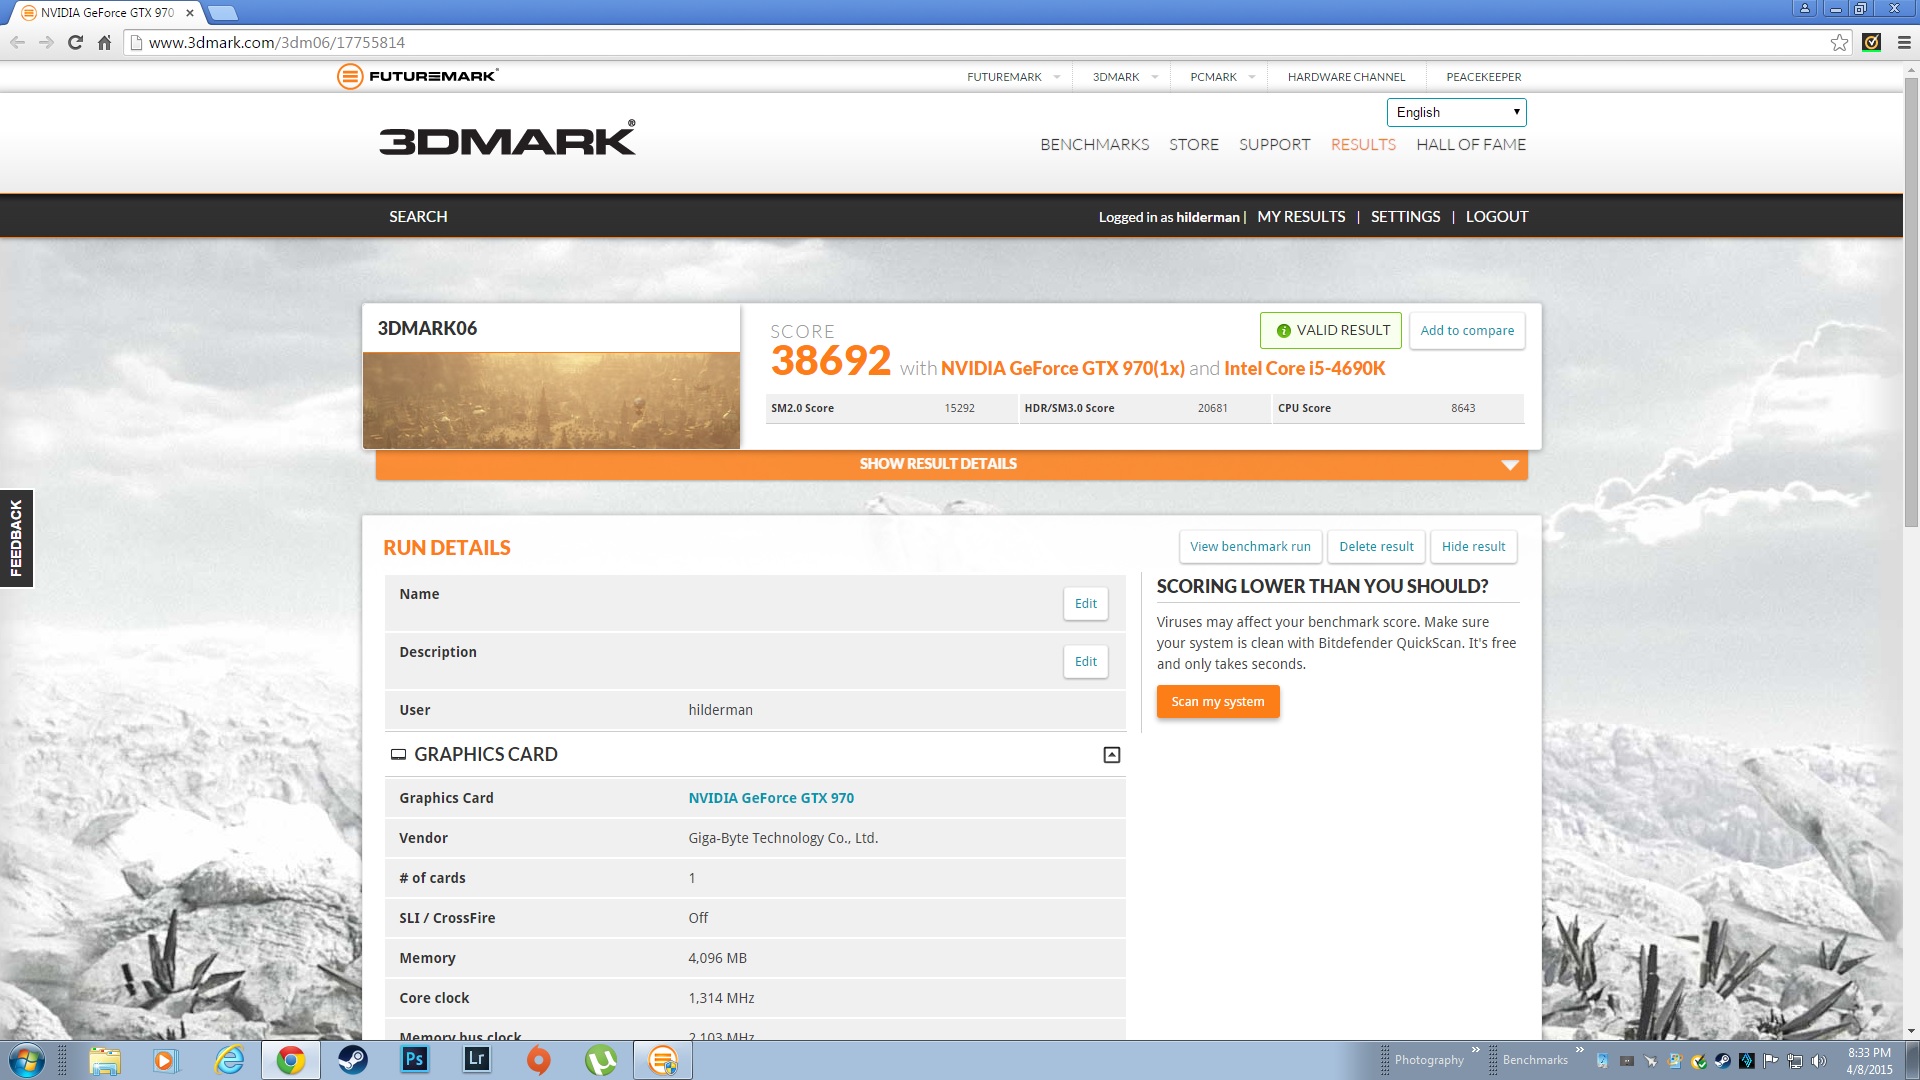Open the SUPPORT page

click(x=1274, y=145)
